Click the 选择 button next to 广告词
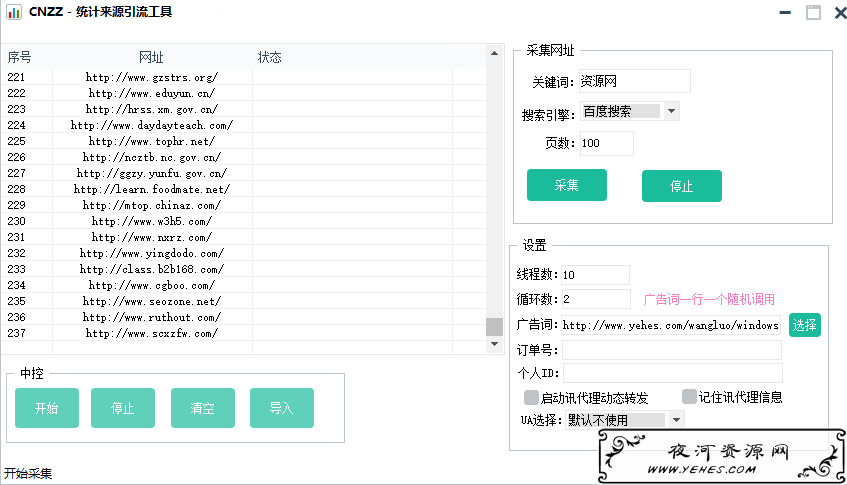The height and width of the screenshot is (485, 847). coord(804,325)
